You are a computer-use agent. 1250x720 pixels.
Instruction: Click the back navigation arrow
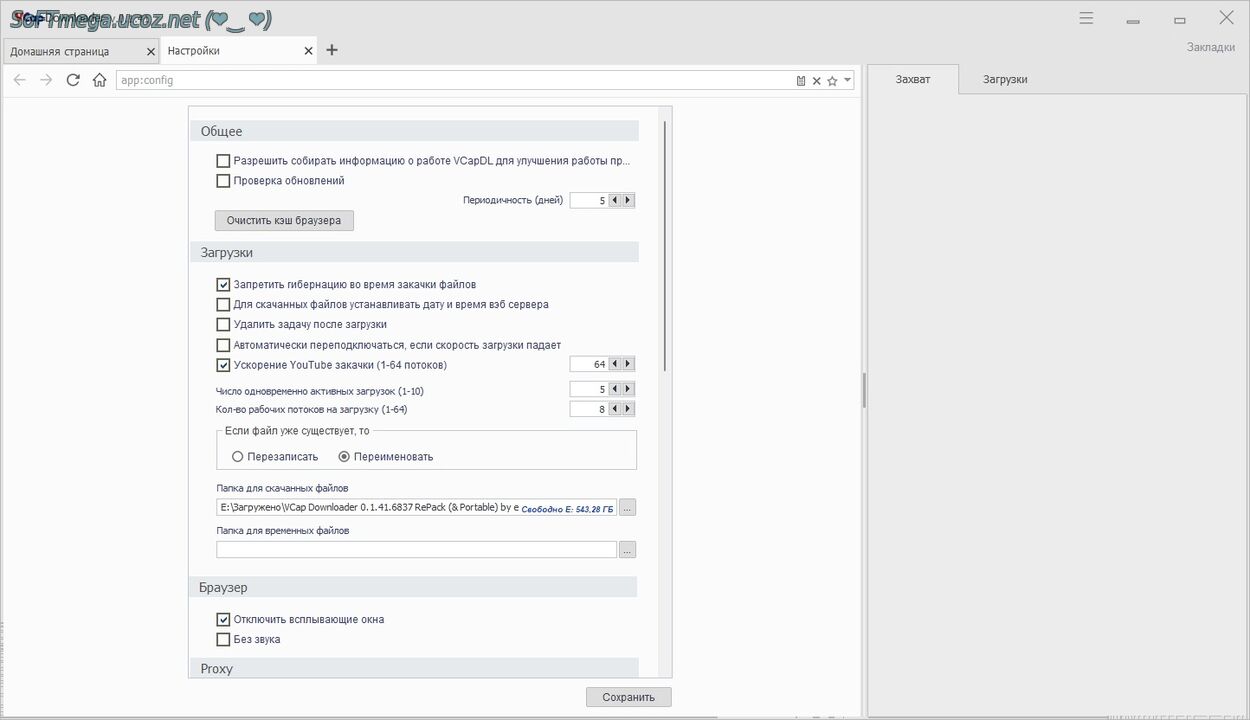19,80
